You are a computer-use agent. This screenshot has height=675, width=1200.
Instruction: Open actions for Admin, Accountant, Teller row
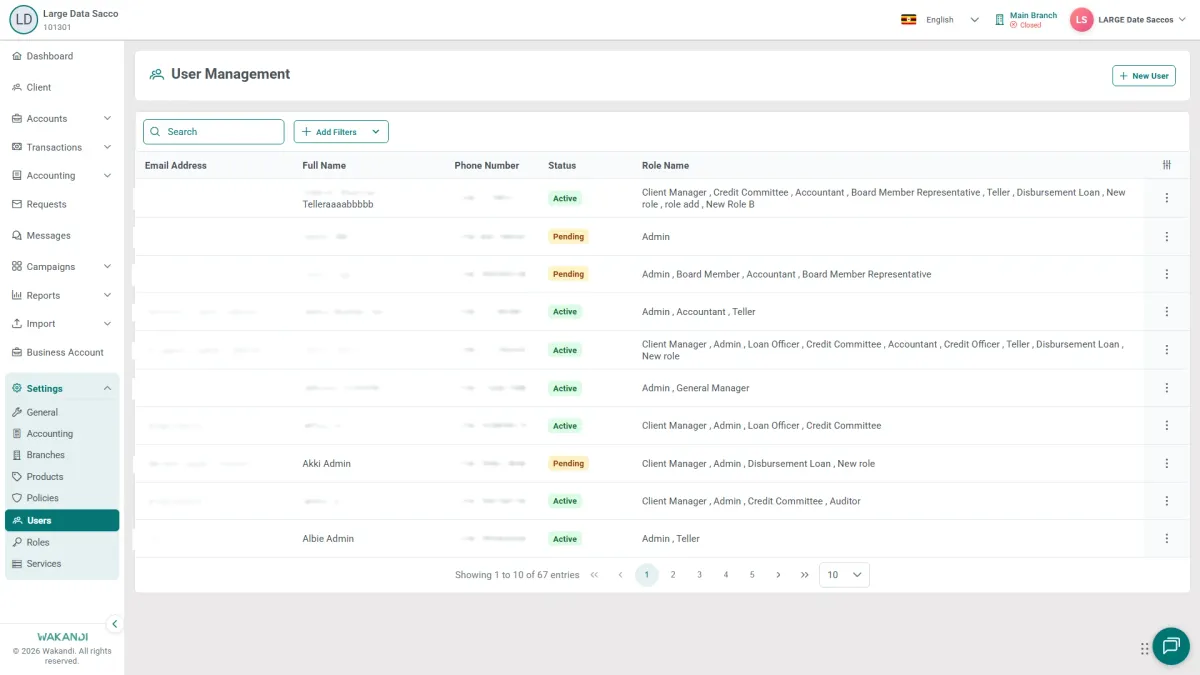click(x=1167, y=311)
